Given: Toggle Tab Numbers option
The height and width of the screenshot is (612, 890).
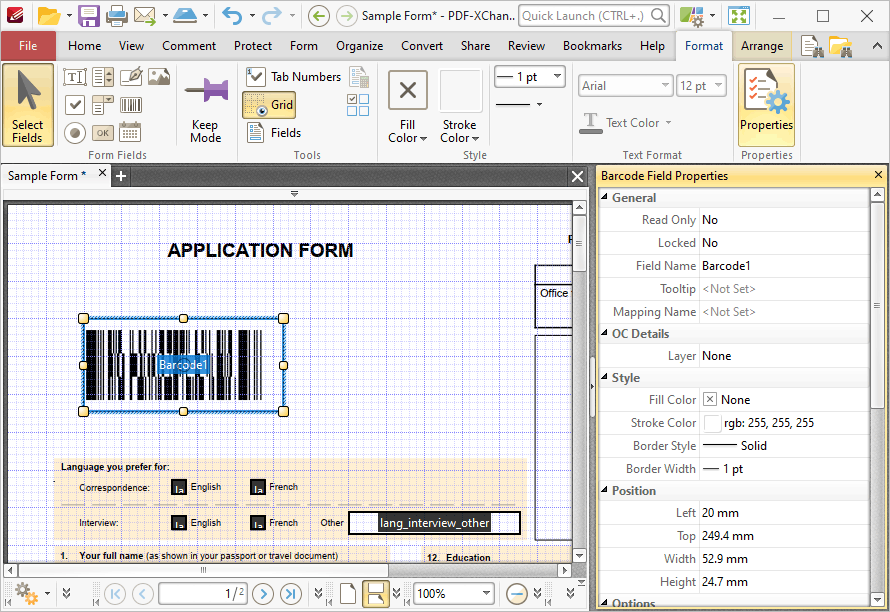Looking at the screenshot, I should (294, 77).
